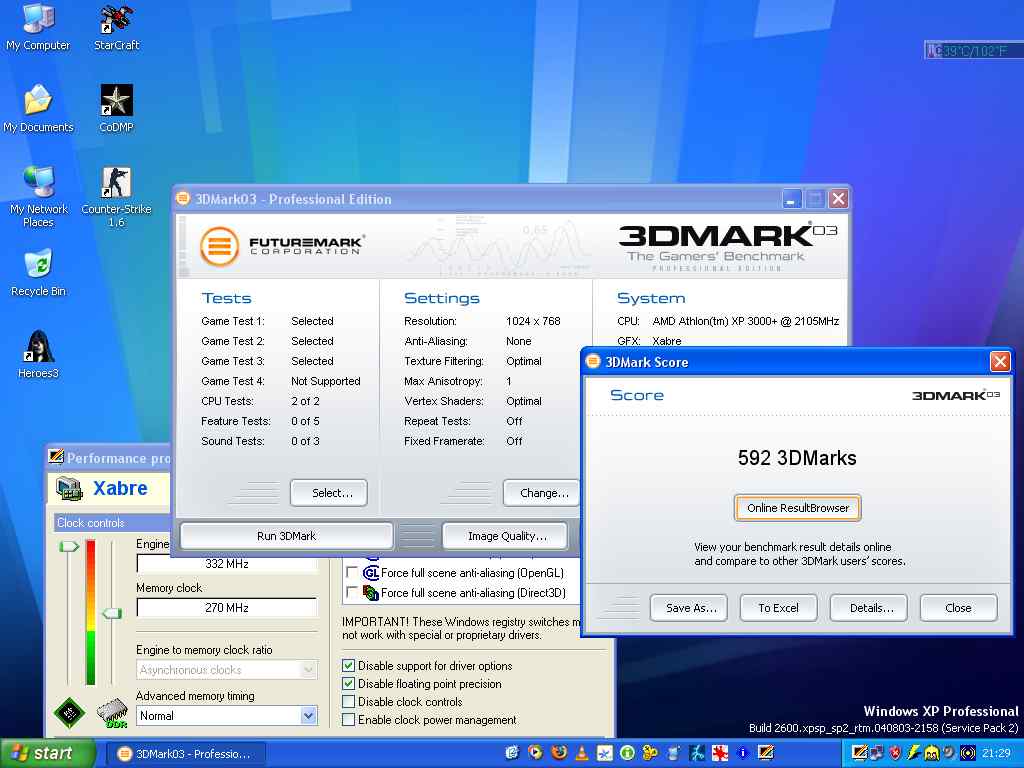Uncheck Disable floating point precision
Image resolution: width=1024 pixels, height=768 pixels.
click(349, 684)
